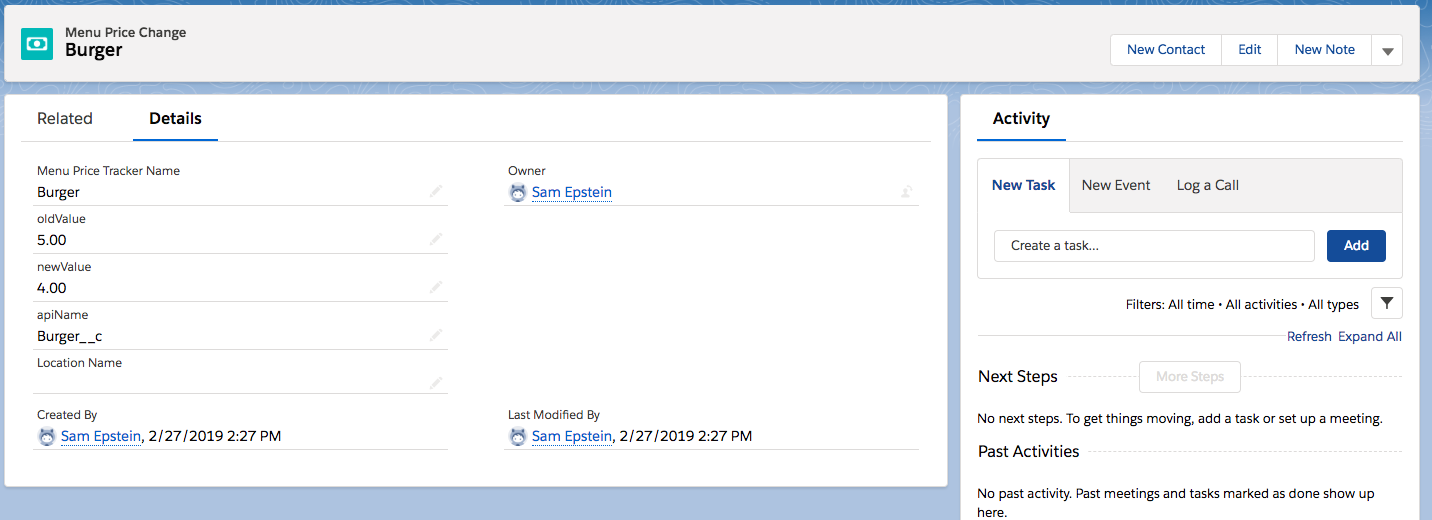
Task: Click the More Steps button
Action: [1190, 377]
